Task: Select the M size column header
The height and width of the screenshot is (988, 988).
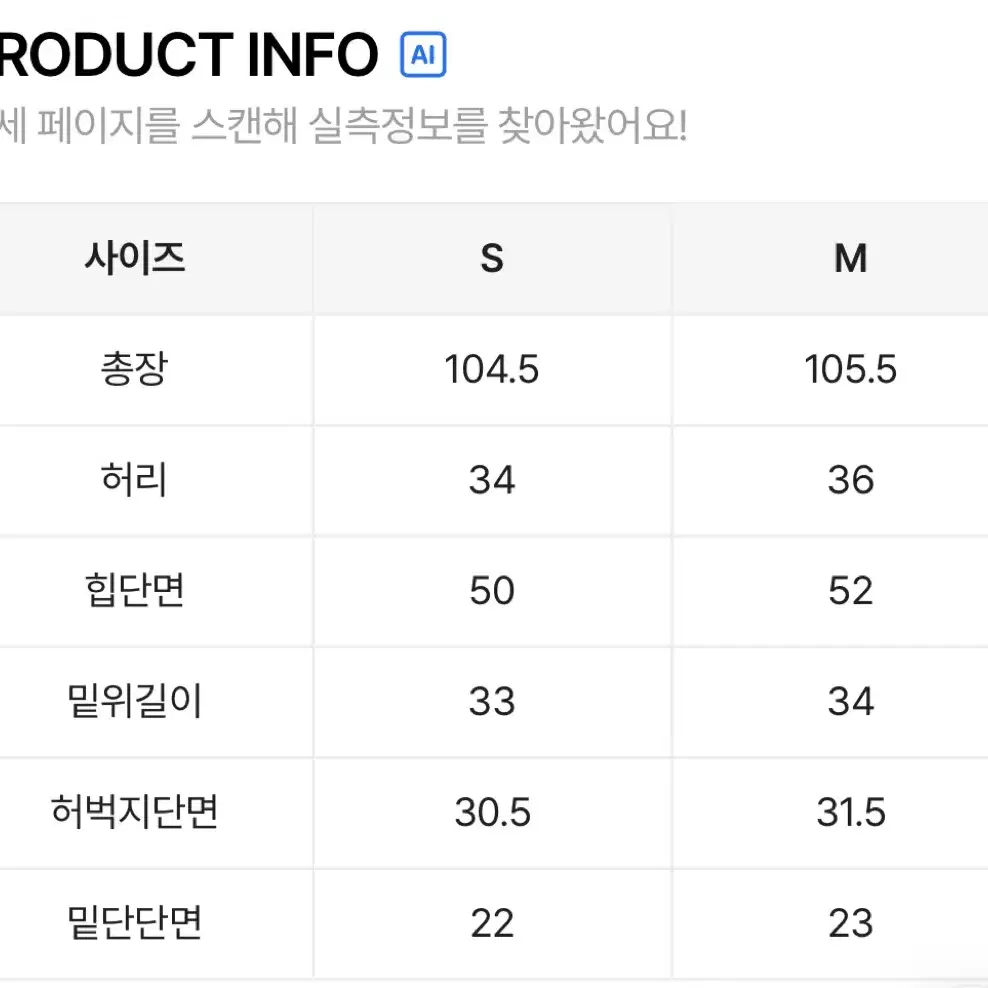Action: (851, 258)
